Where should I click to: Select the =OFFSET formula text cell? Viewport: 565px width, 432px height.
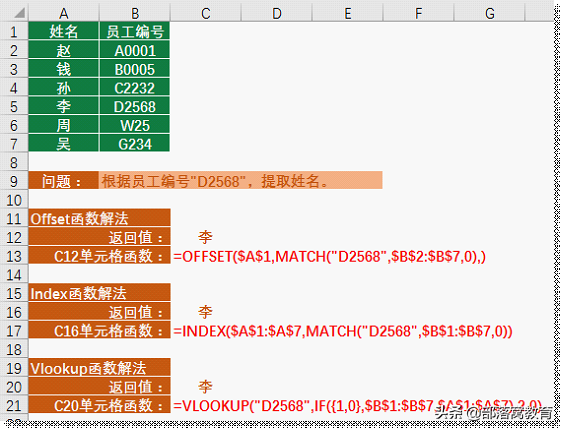click(x=329, y=256)
